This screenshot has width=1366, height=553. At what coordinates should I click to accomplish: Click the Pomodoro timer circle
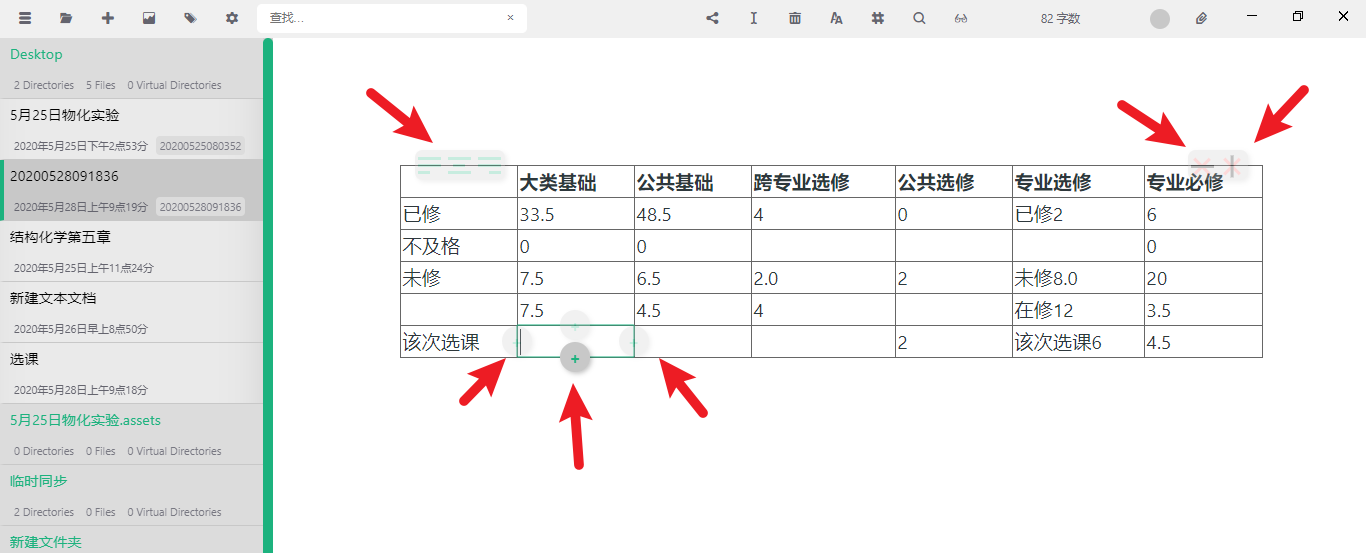pos(1160,18)
